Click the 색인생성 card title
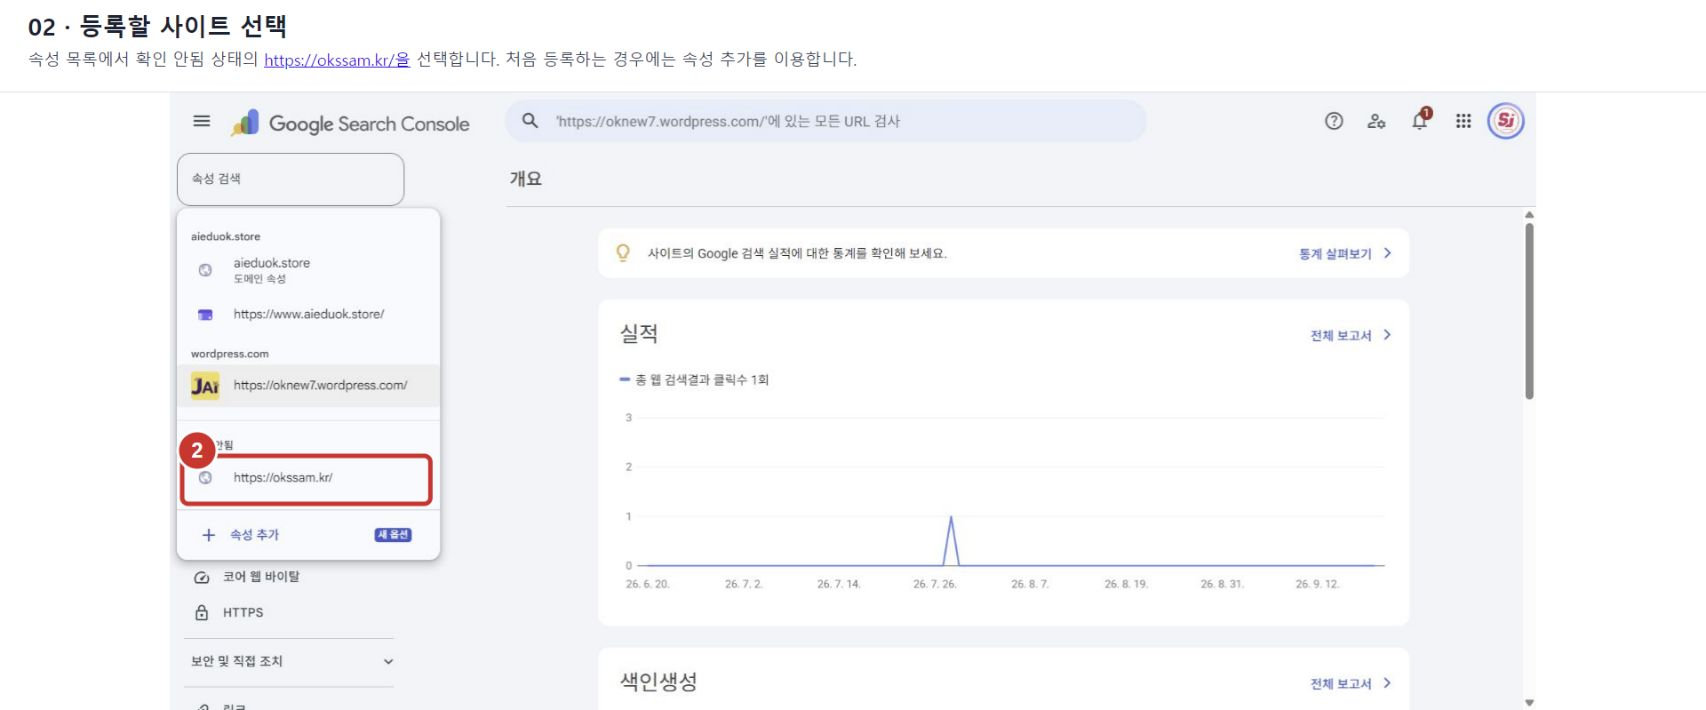Viewport: 1706px width, 710px height. (x=658, y=682)
